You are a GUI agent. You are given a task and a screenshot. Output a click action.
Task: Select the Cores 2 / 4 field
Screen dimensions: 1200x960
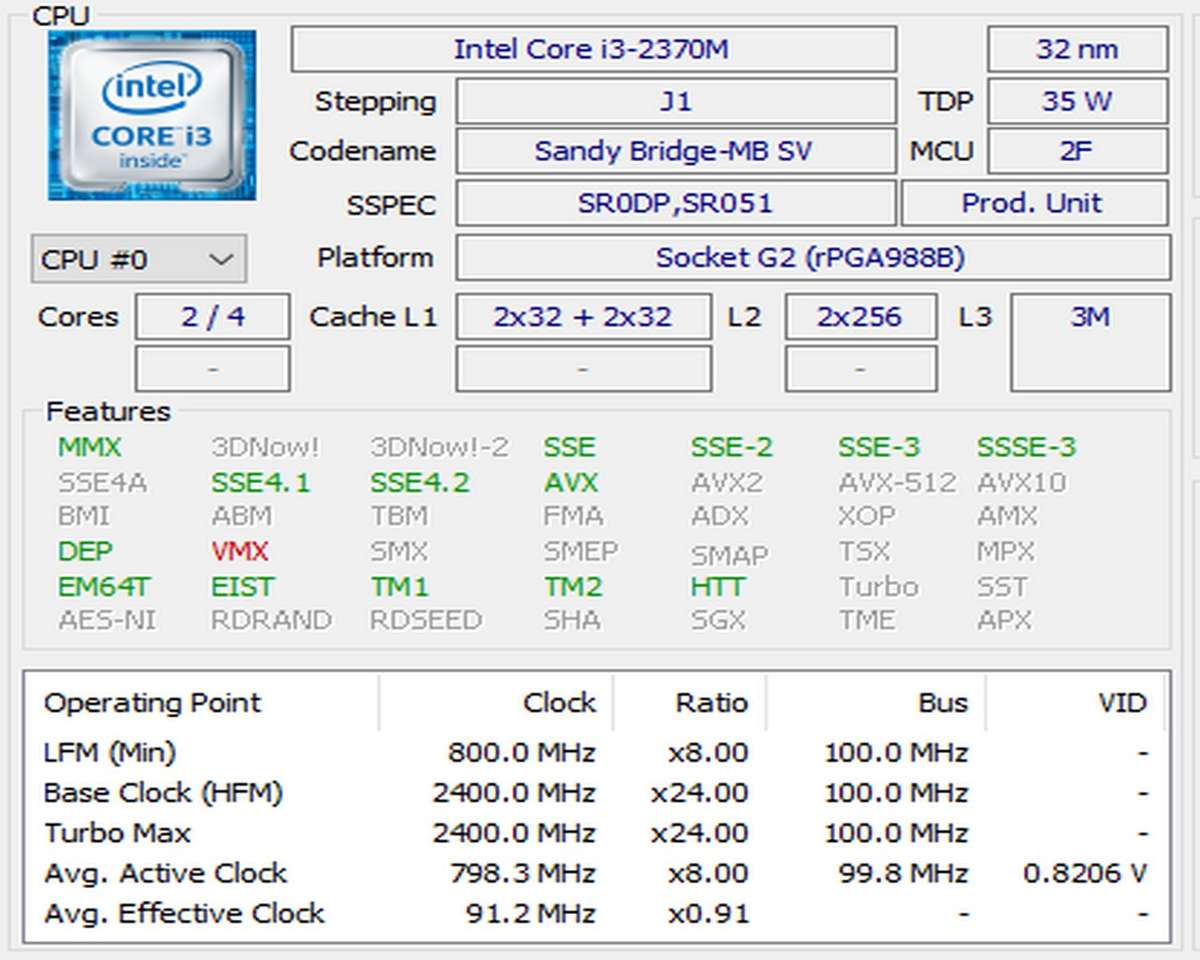tap(212, 317)
